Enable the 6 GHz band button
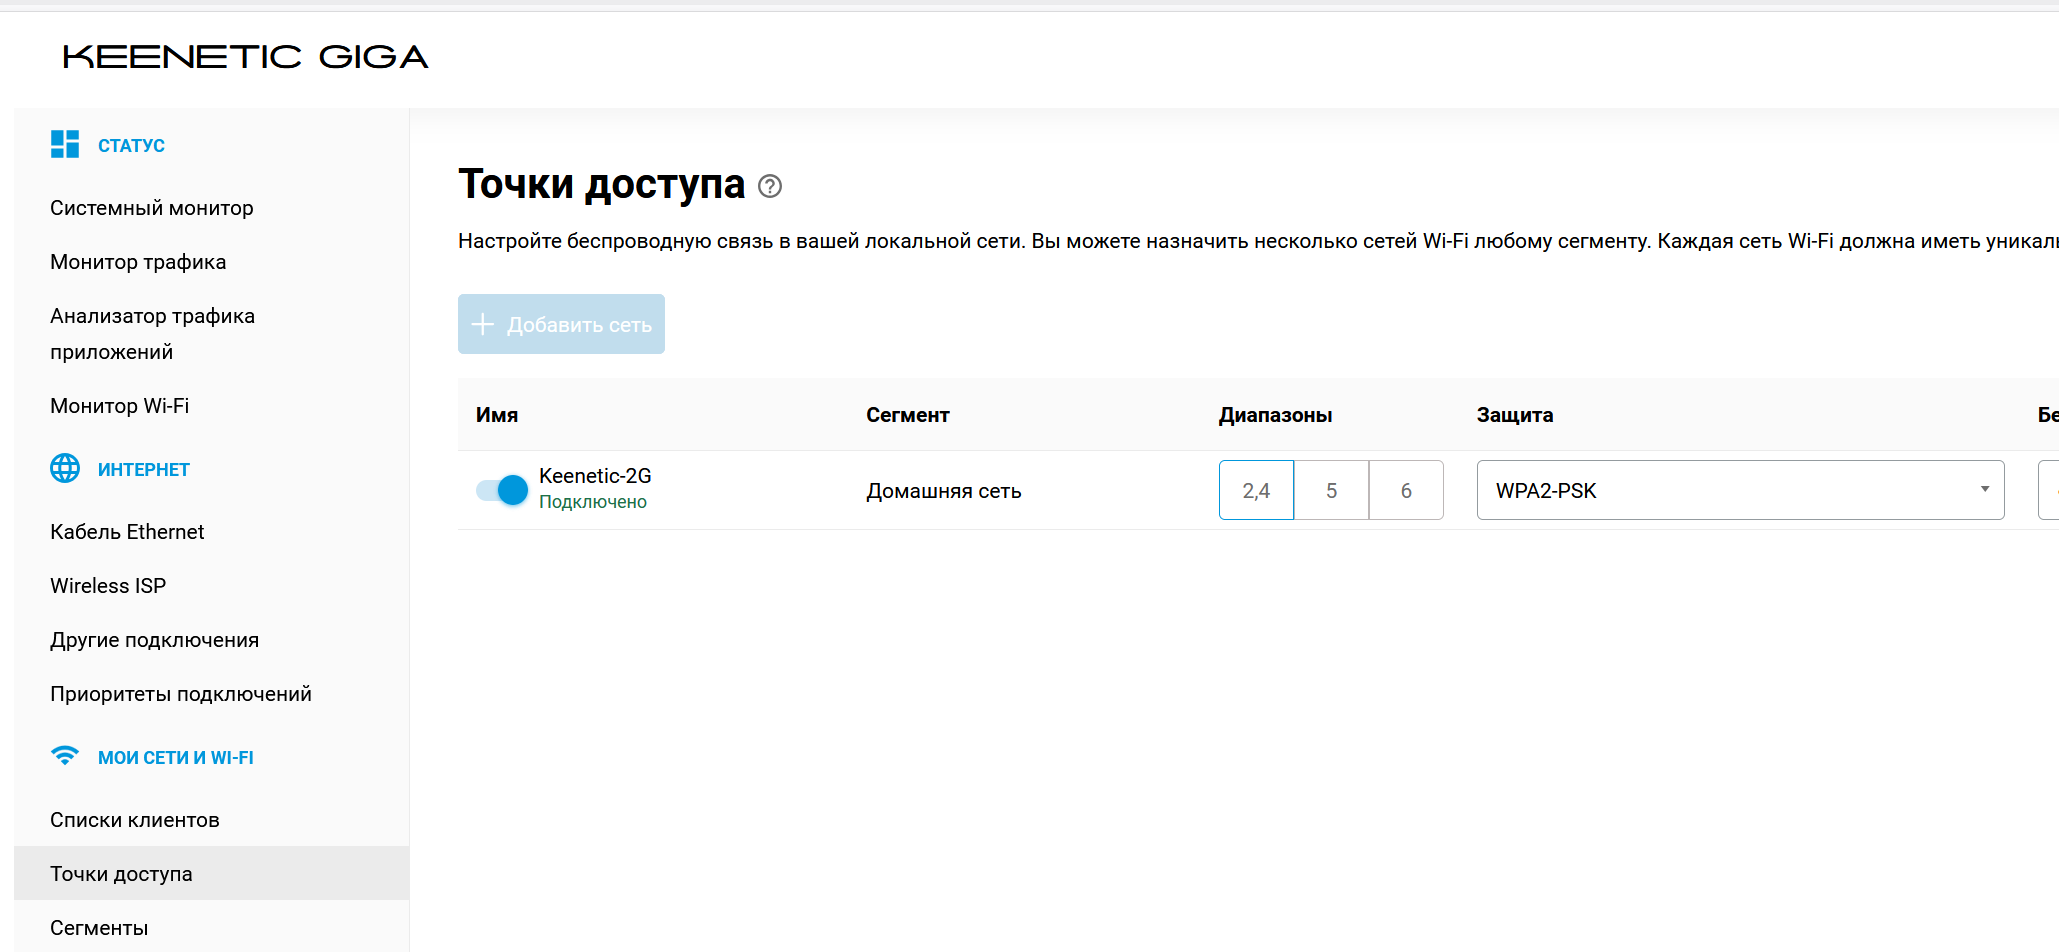This screenshot has width=2059, height=952. [1406, 490]
